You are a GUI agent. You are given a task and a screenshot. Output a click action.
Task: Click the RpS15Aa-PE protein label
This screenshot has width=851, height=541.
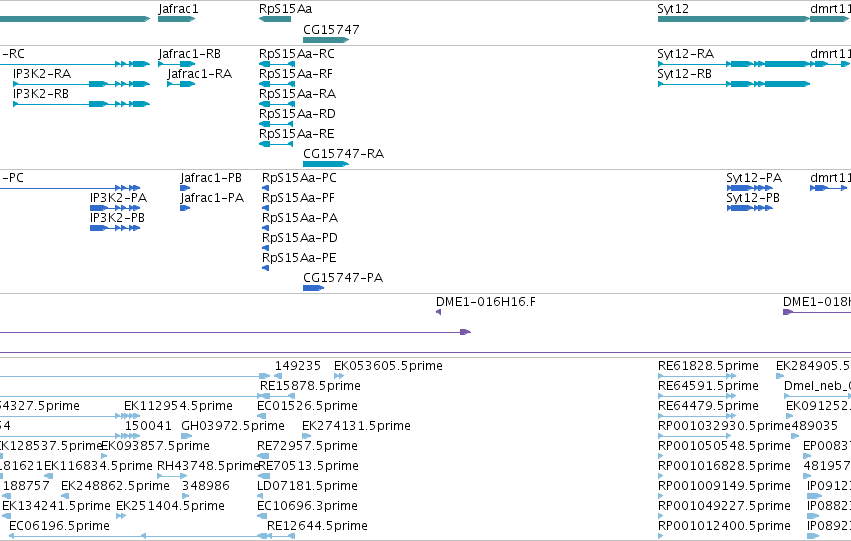[x=299, y=258]
